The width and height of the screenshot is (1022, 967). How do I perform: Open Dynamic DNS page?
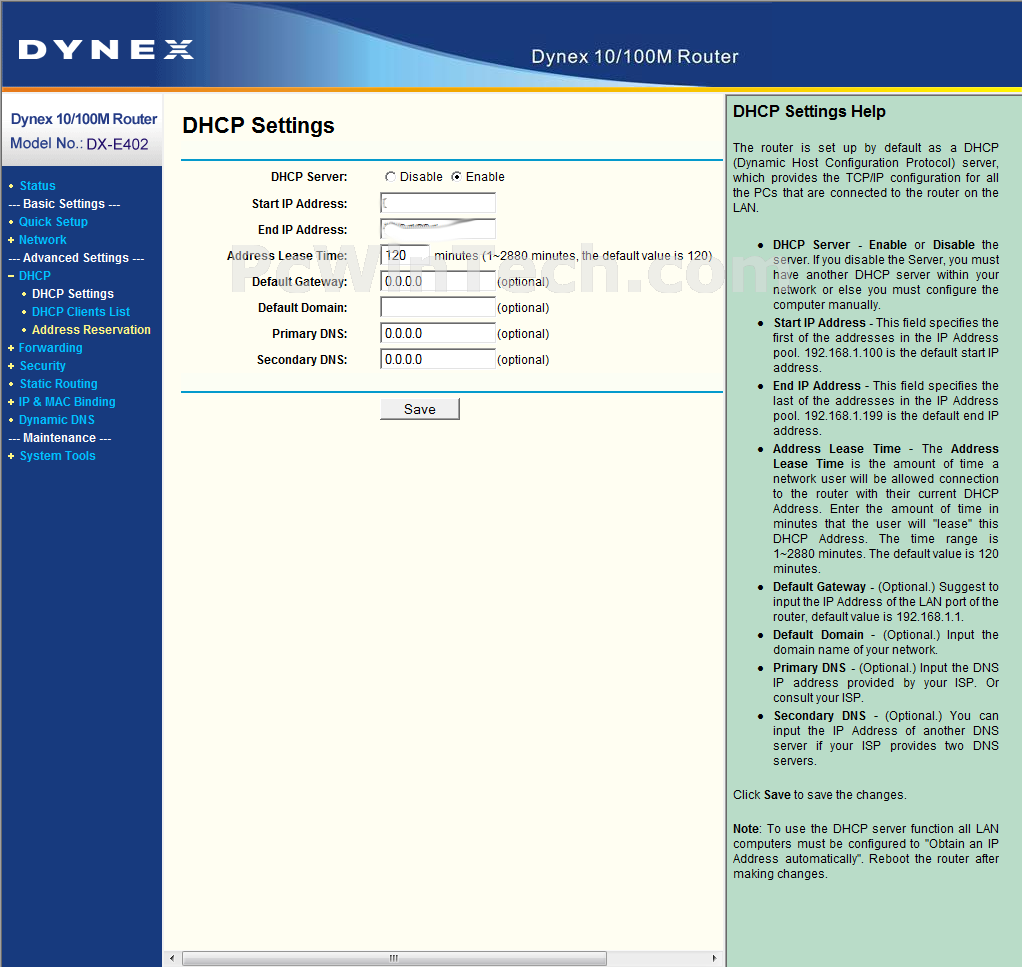(x=57, y=420)
